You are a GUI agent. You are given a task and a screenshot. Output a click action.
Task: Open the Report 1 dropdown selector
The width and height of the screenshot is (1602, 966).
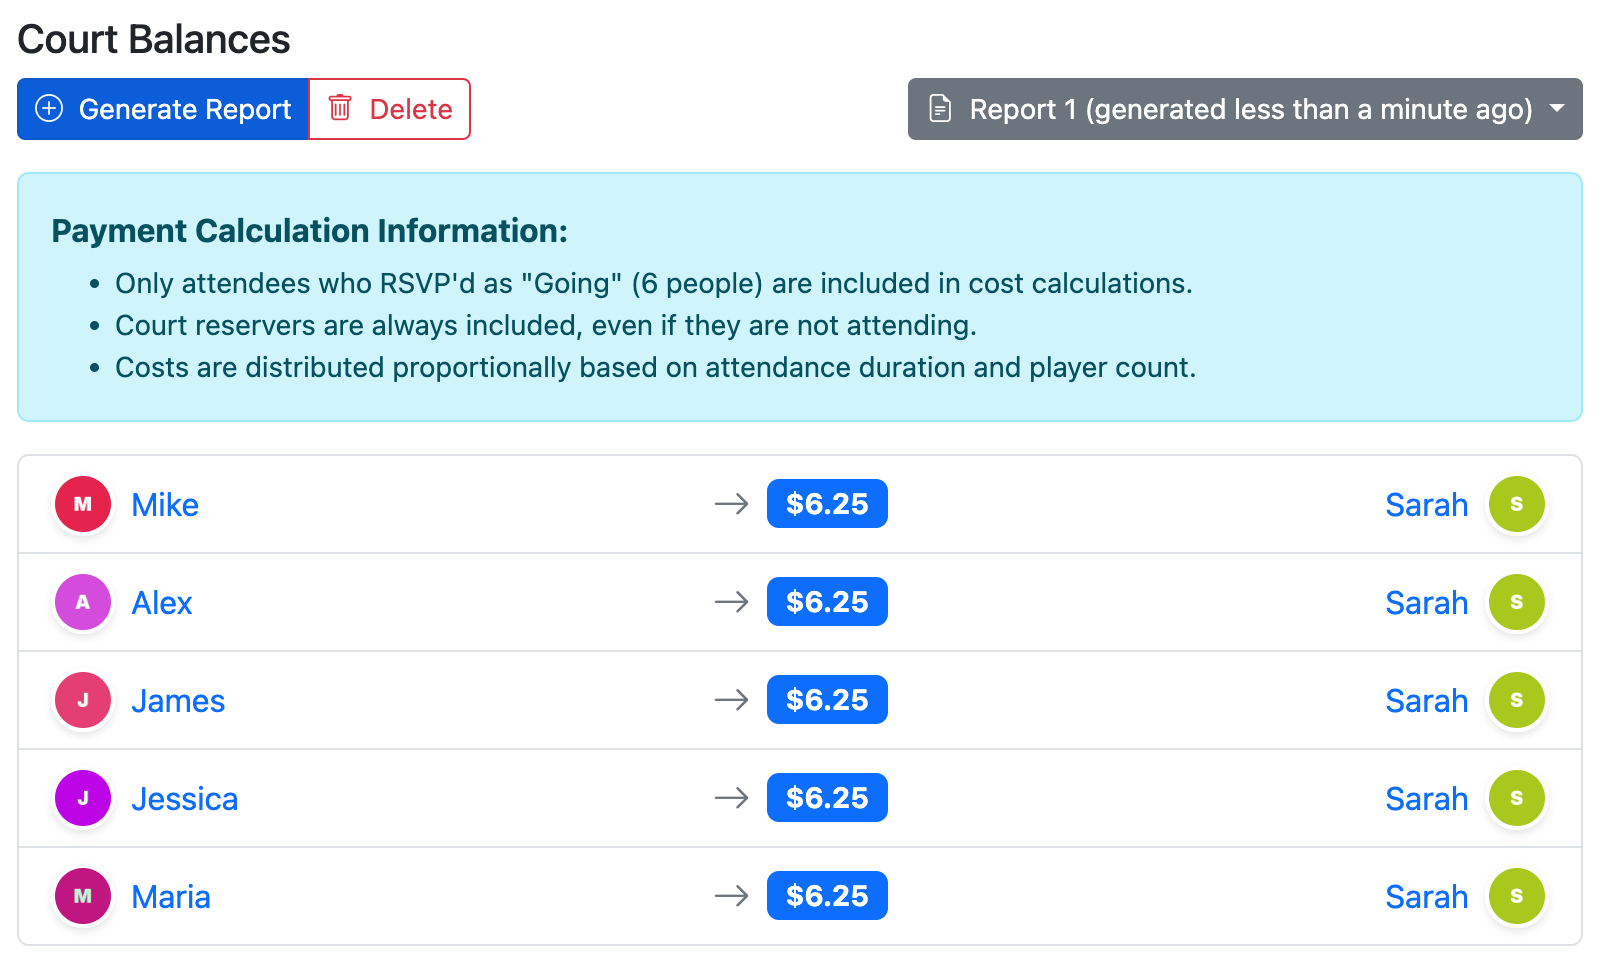tap(1243, 109)
